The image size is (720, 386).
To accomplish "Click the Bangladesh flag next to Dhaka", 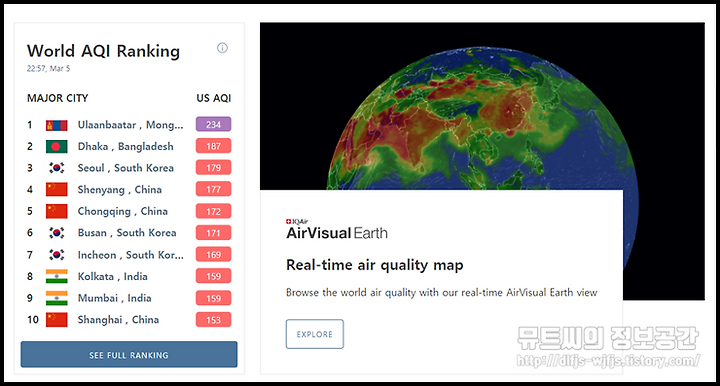I will [x=56, y=146].
